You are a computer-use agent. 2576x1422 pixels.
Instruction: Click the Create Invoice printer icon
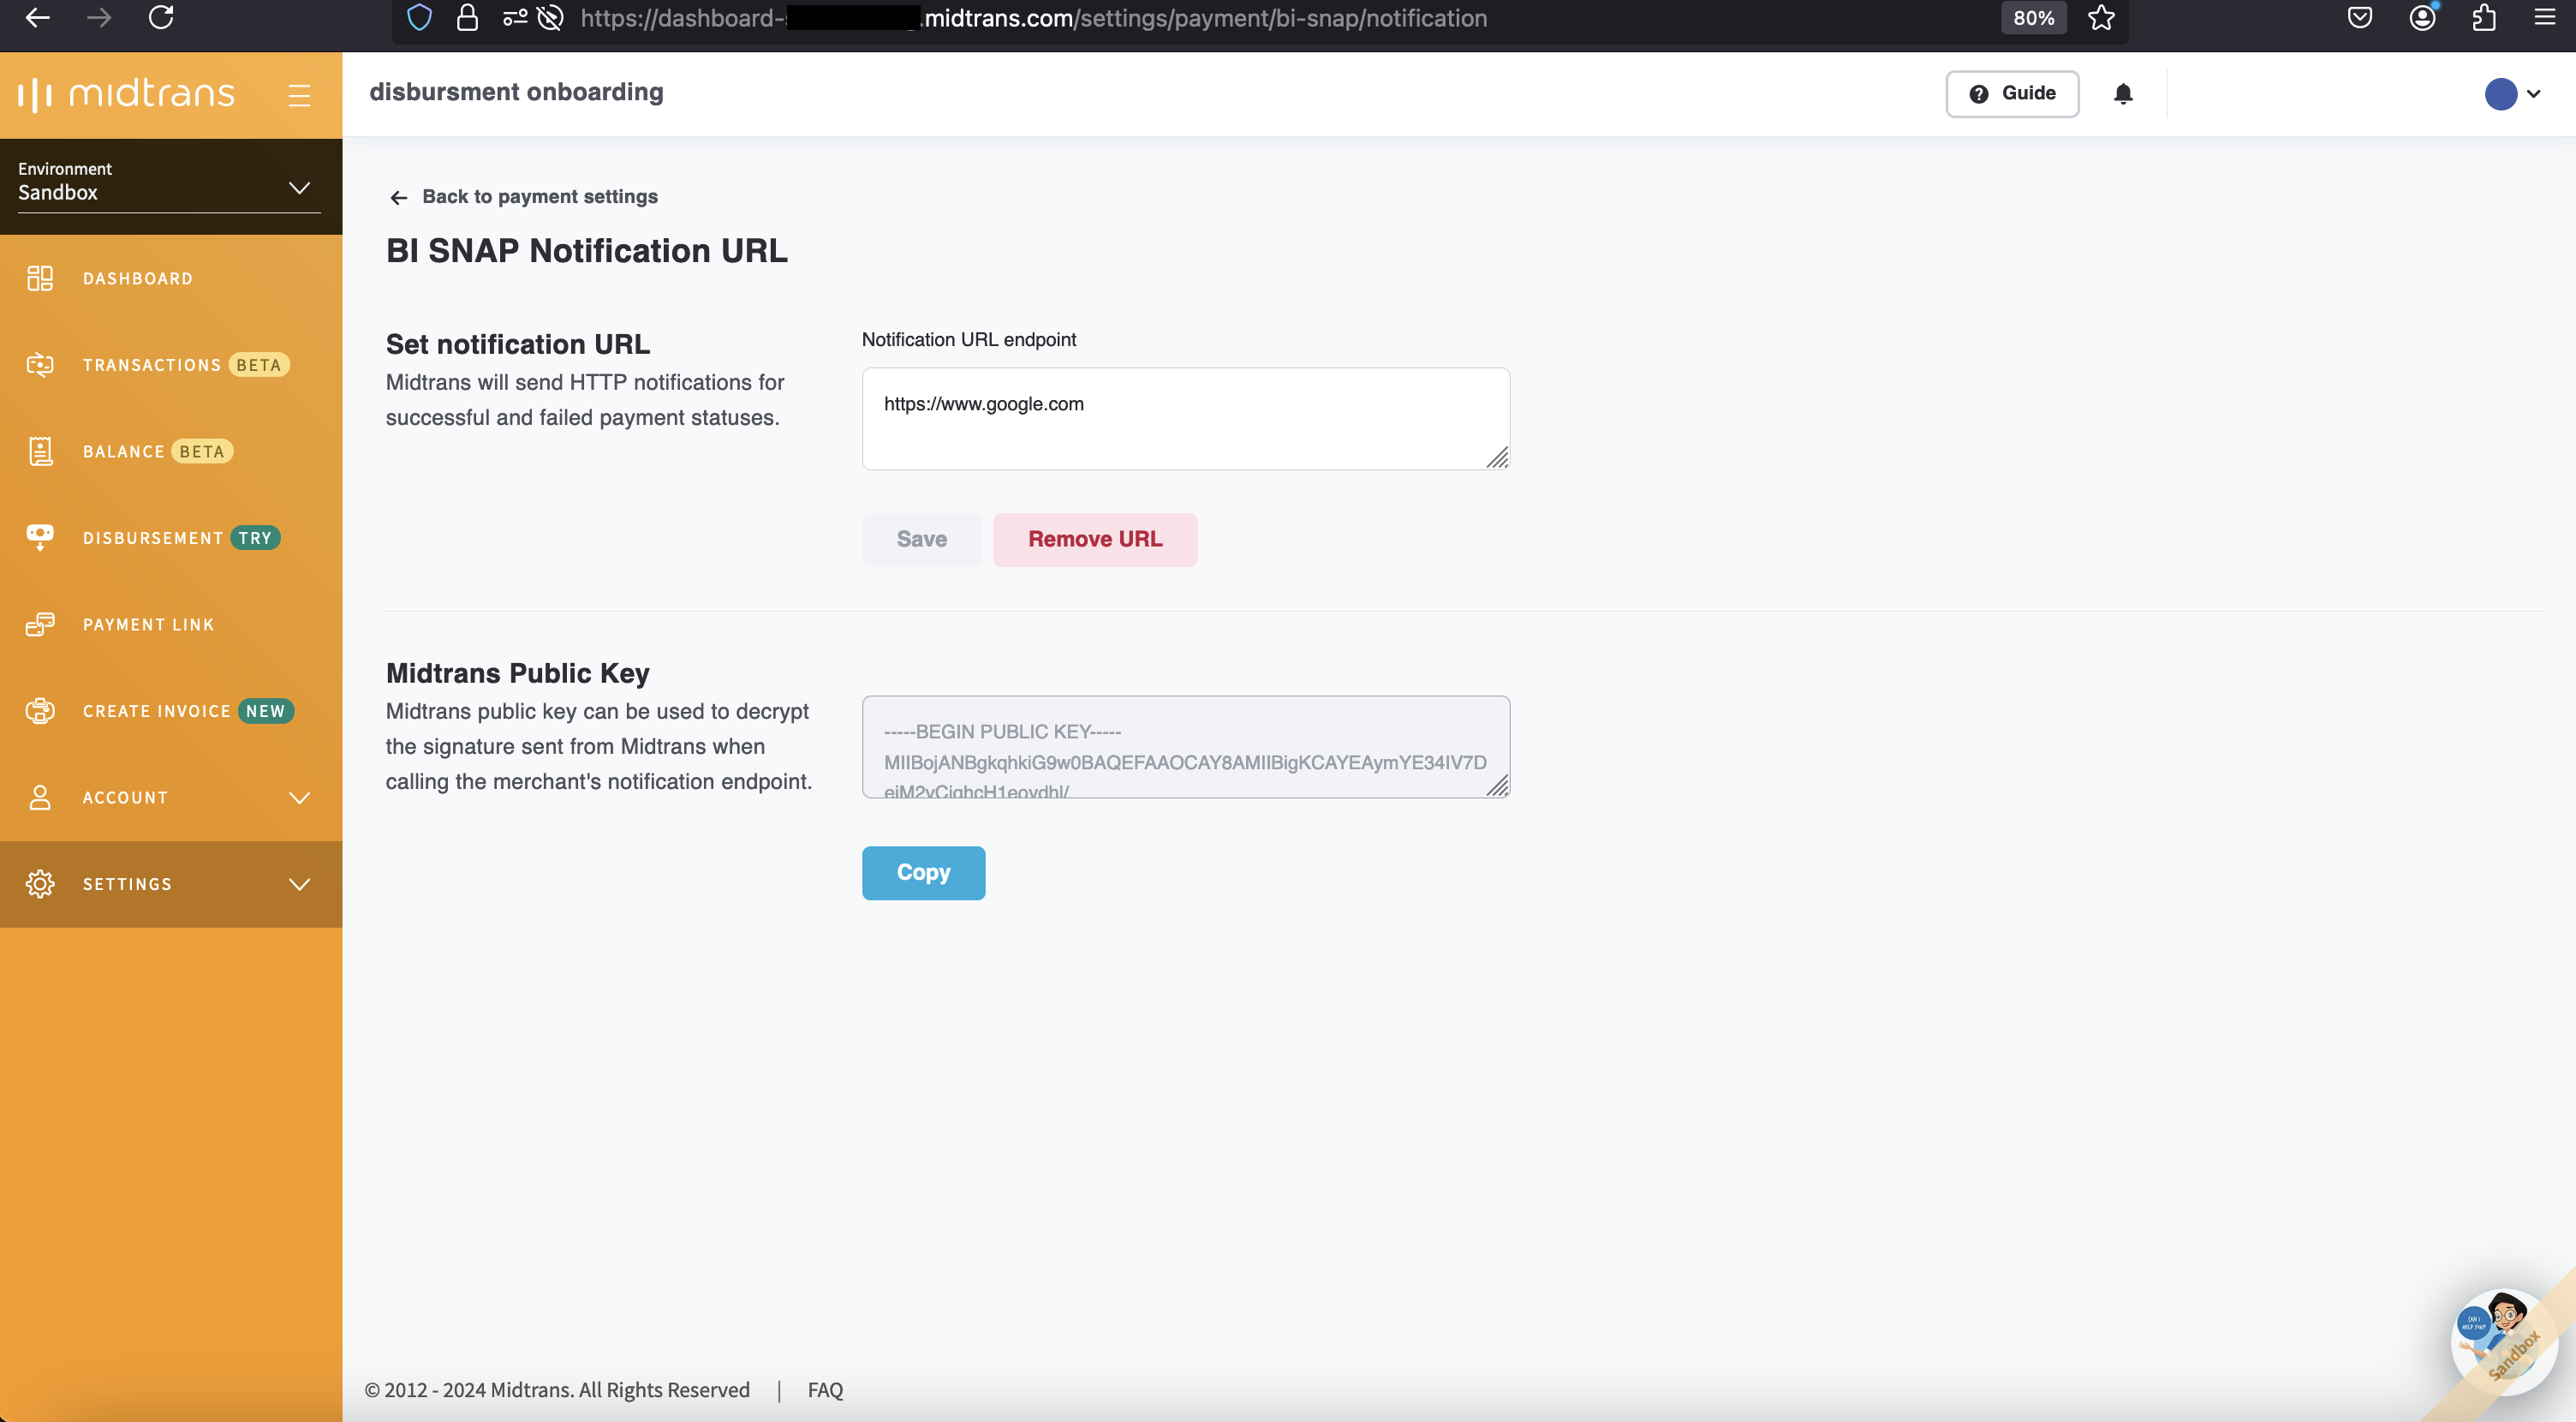pyautogui.click(x=40, y=711)
